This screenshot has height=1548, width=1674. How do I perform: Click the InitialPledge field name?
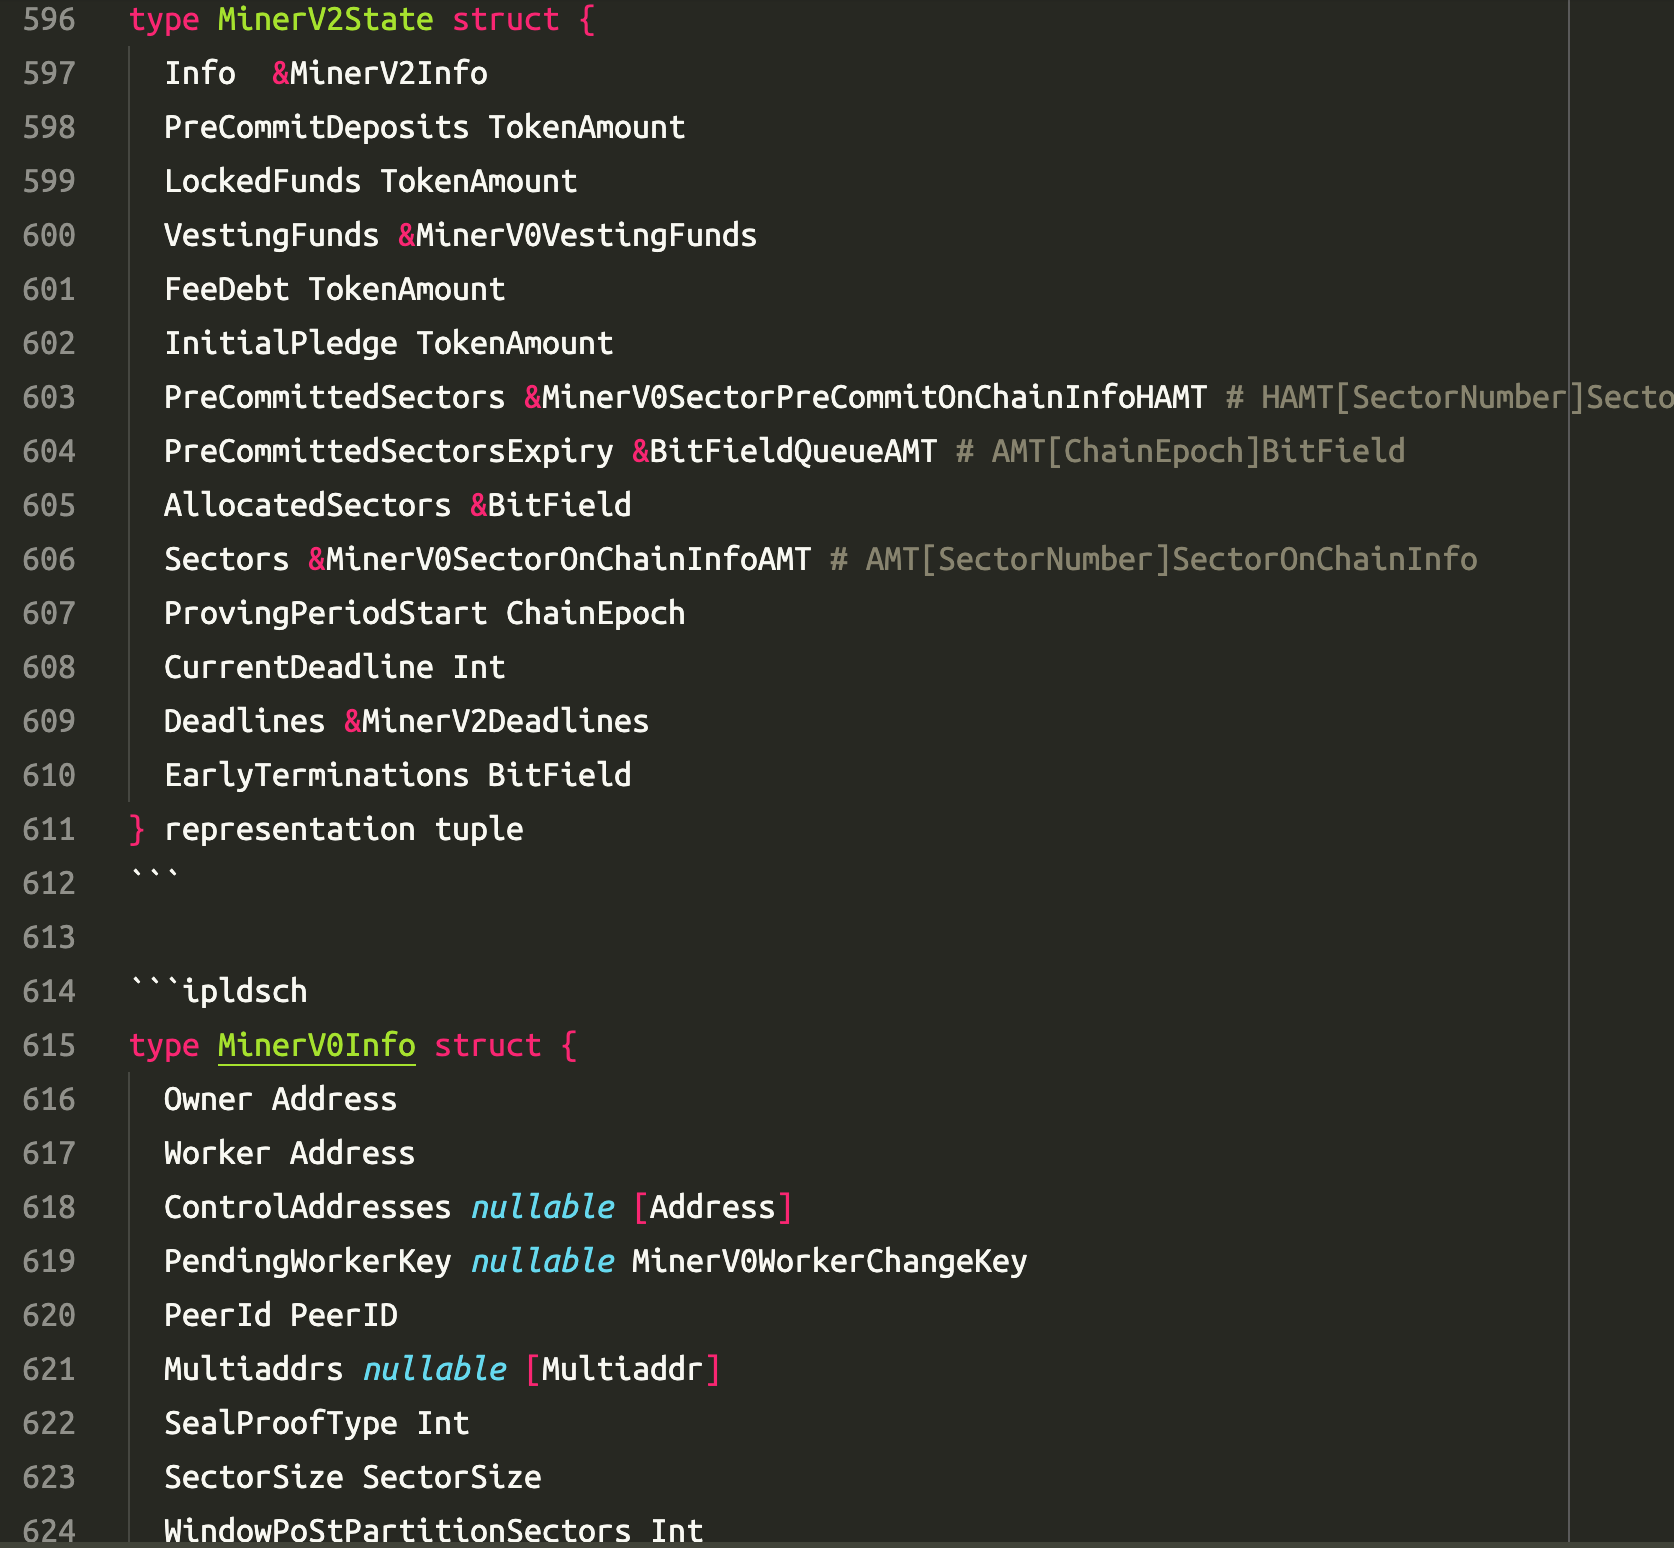[x=281, y=343]
